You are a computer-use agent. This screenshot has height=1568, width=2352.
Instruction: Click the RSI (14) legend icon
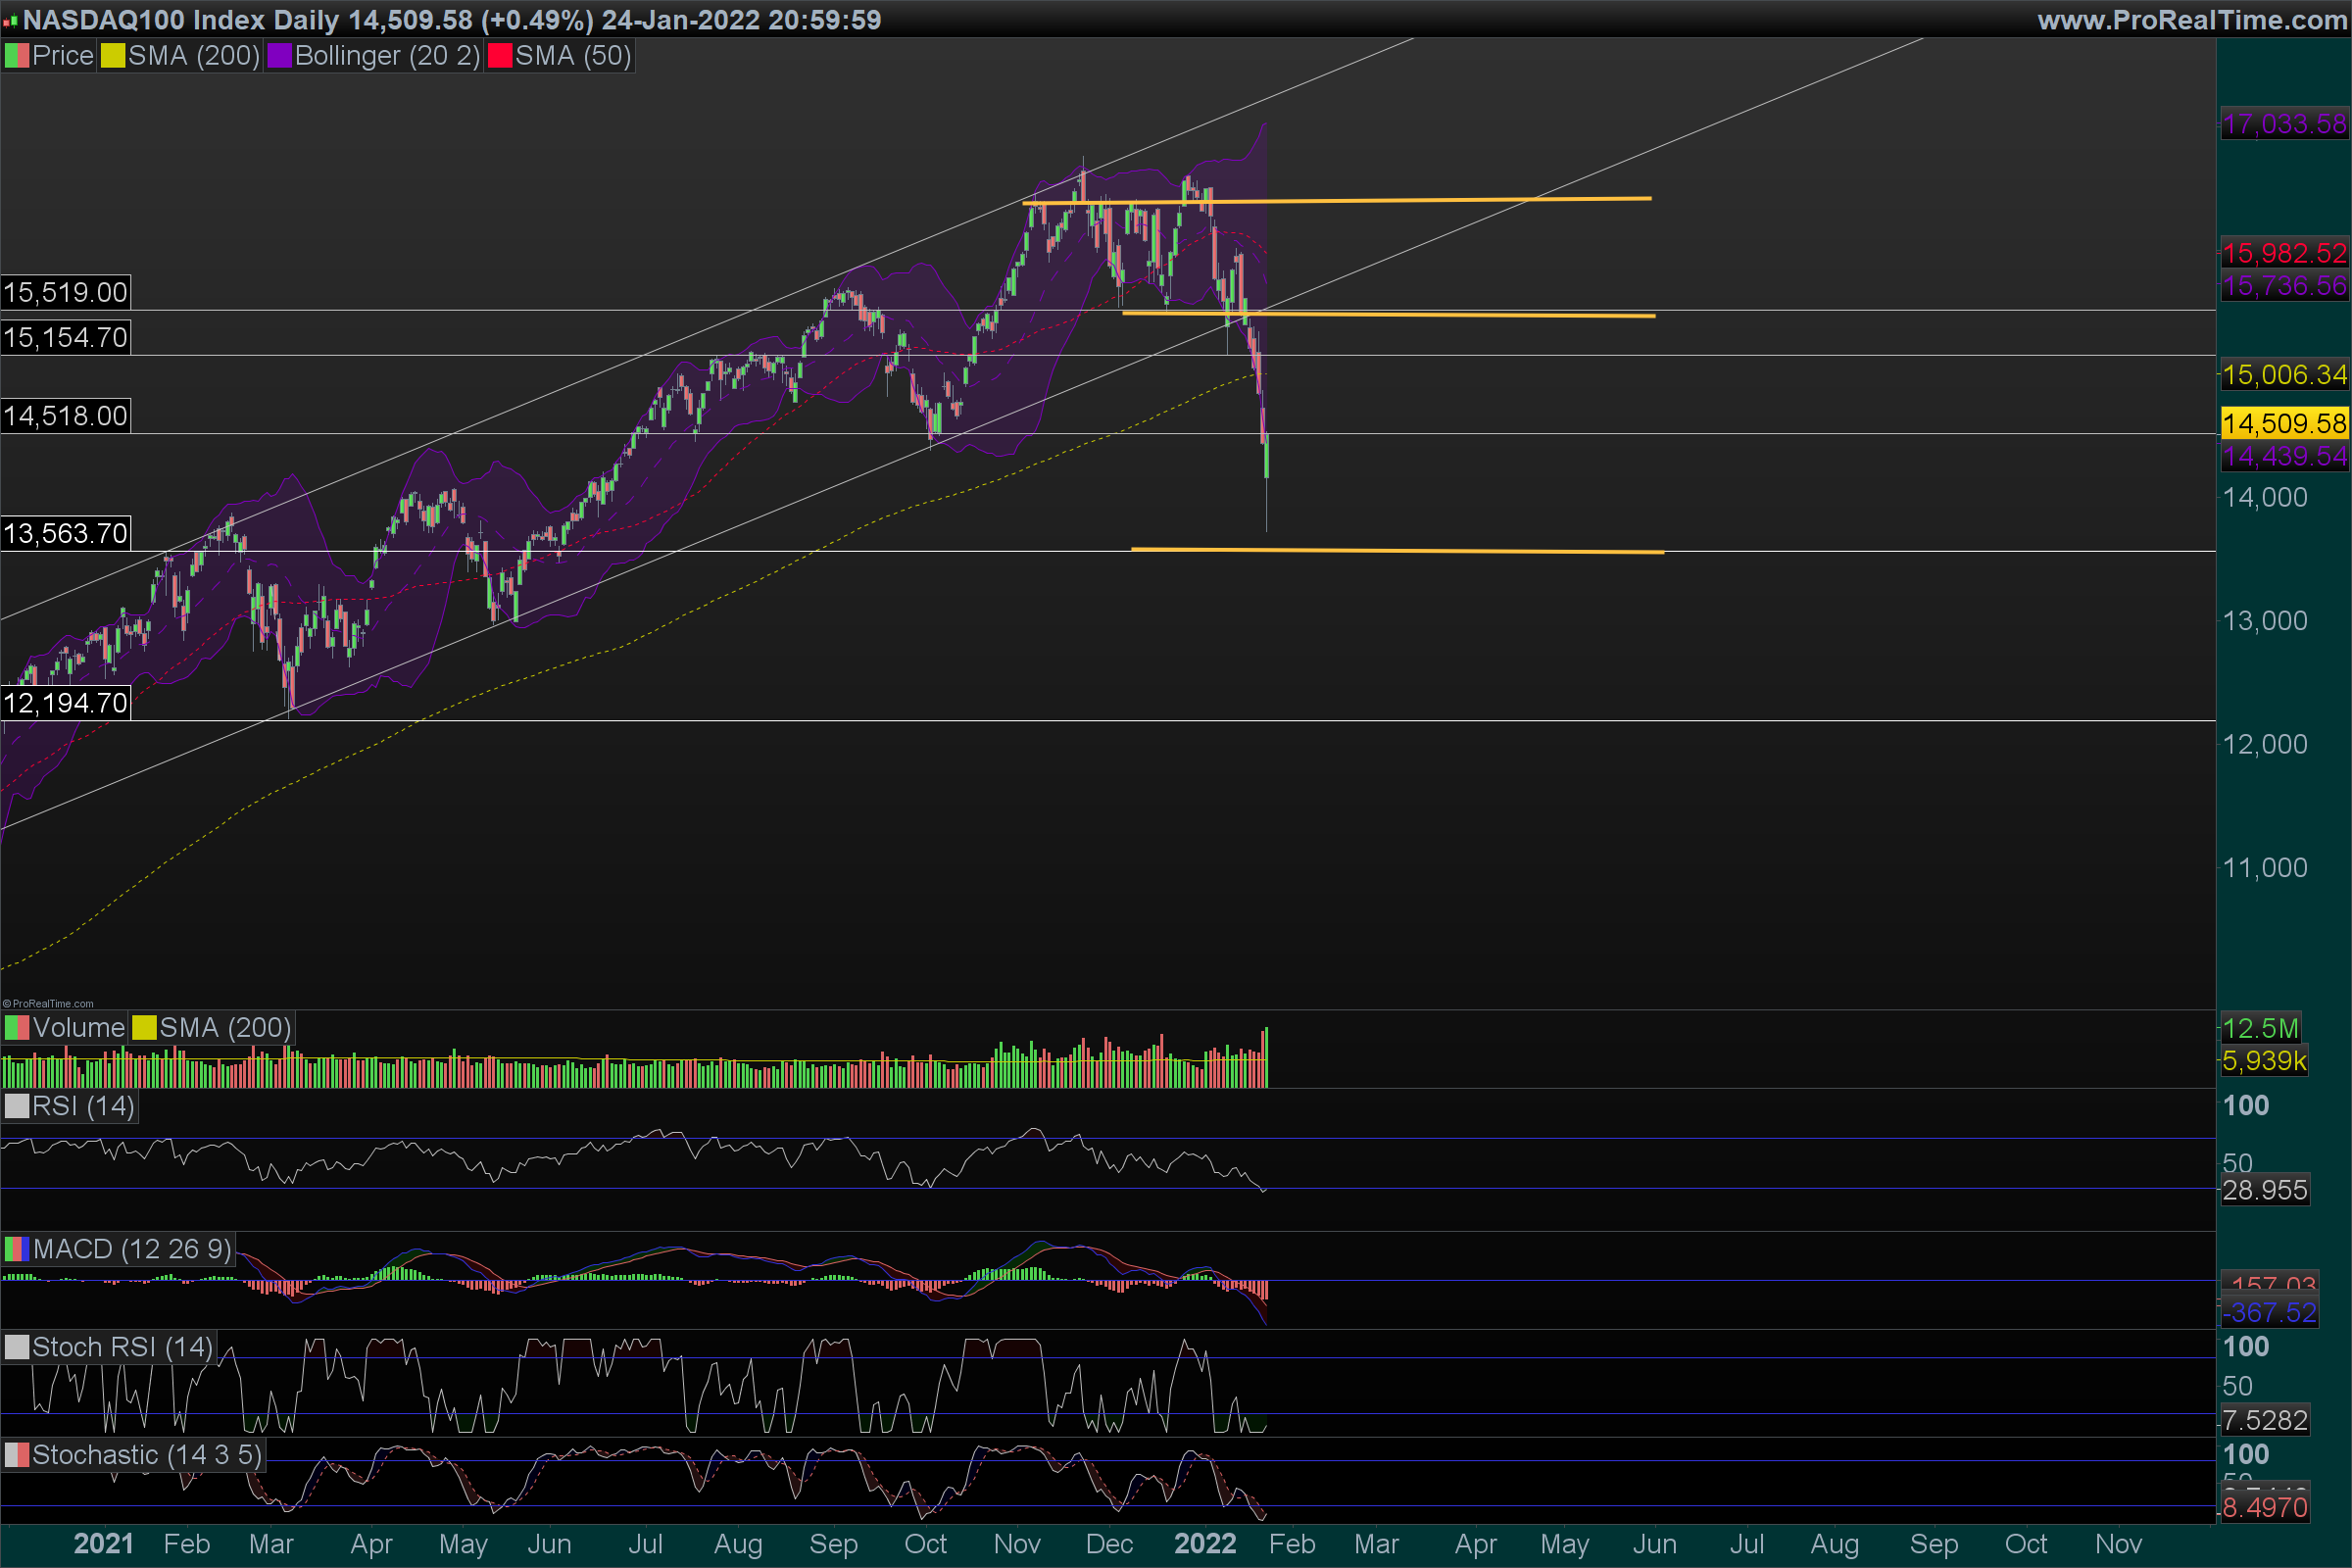(16, 1106)
